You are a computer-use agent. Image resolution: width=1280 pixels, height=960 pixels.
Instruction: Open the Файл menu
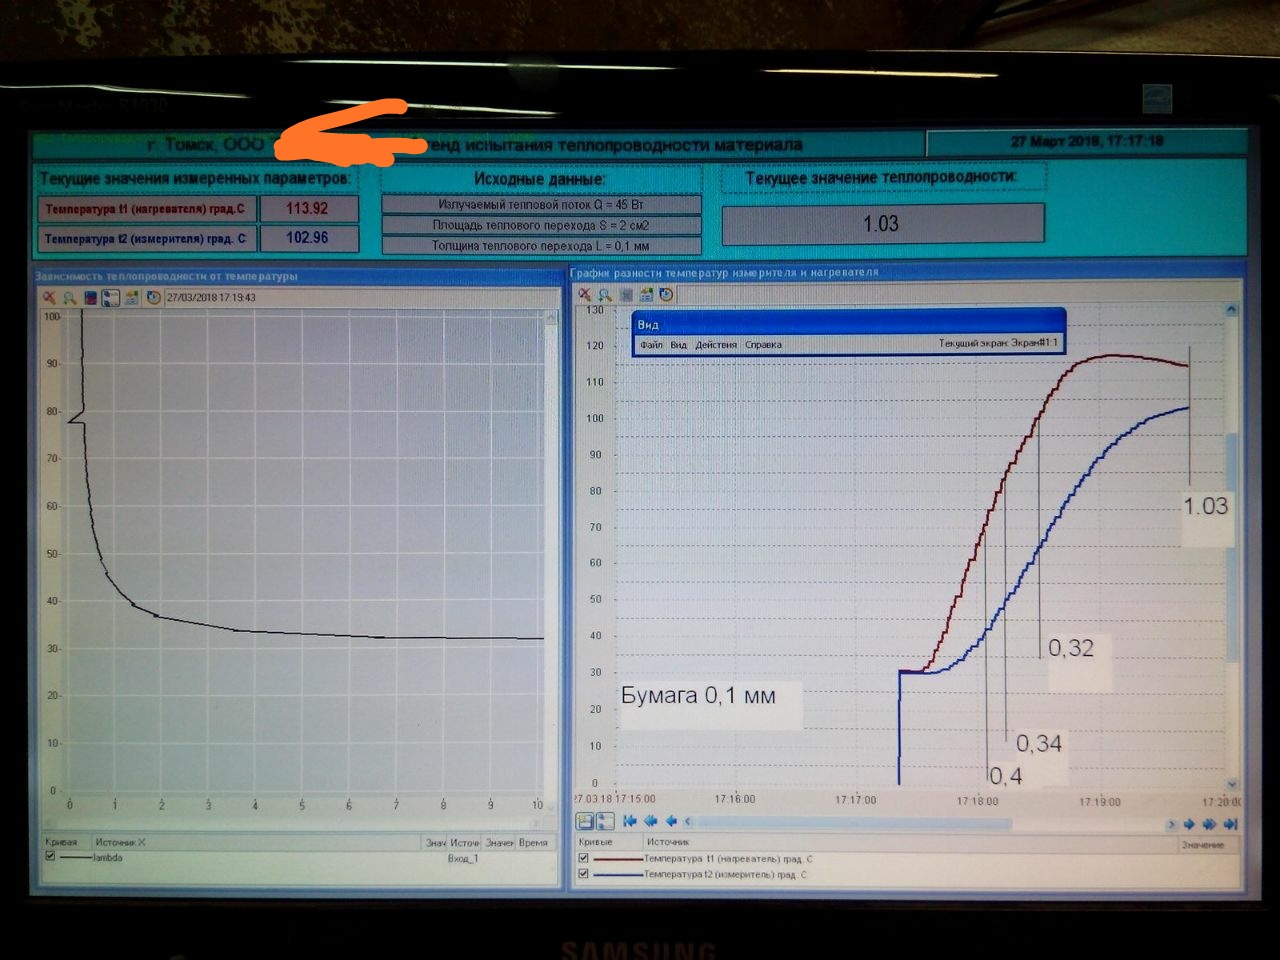coord(651,345)
